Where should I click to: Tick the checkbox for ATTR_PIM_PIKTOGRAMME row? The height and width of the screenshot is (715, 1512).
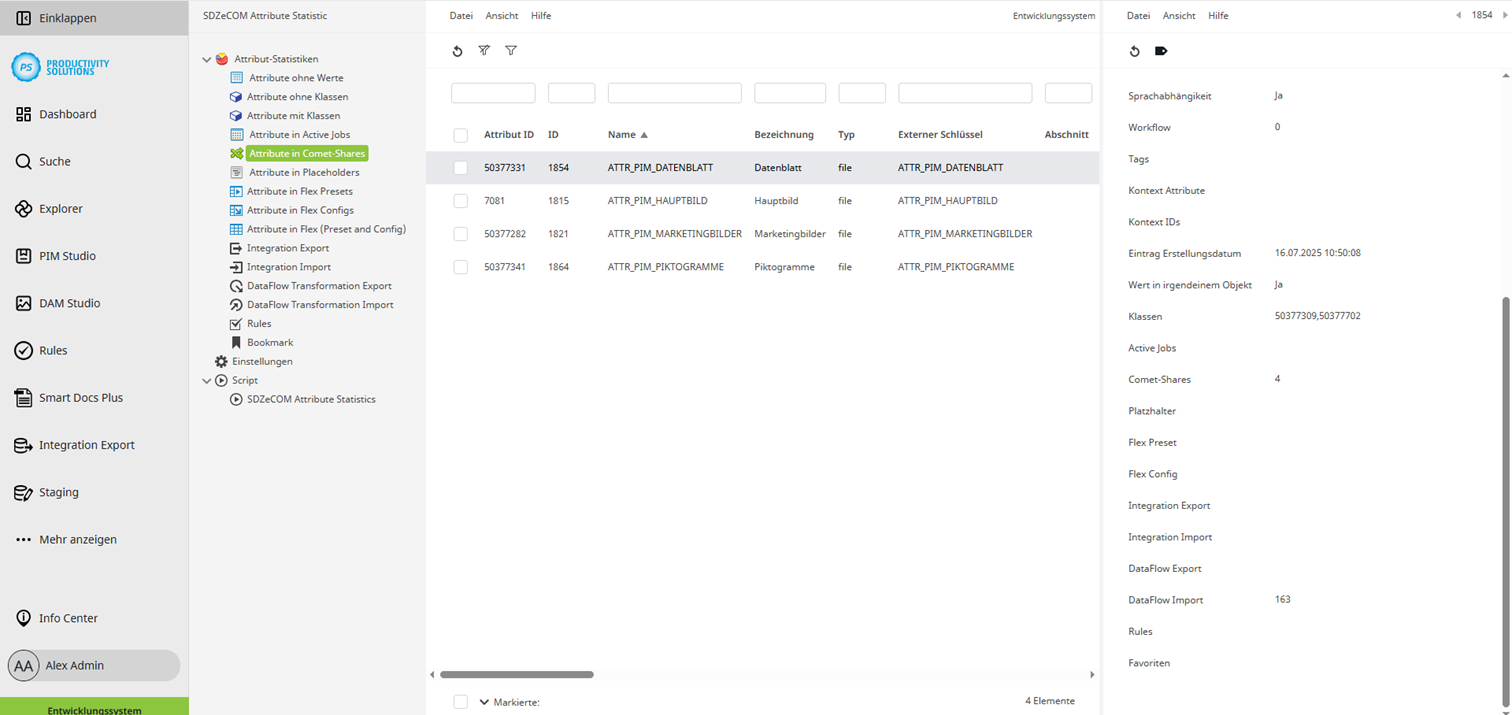click(461, 267)
